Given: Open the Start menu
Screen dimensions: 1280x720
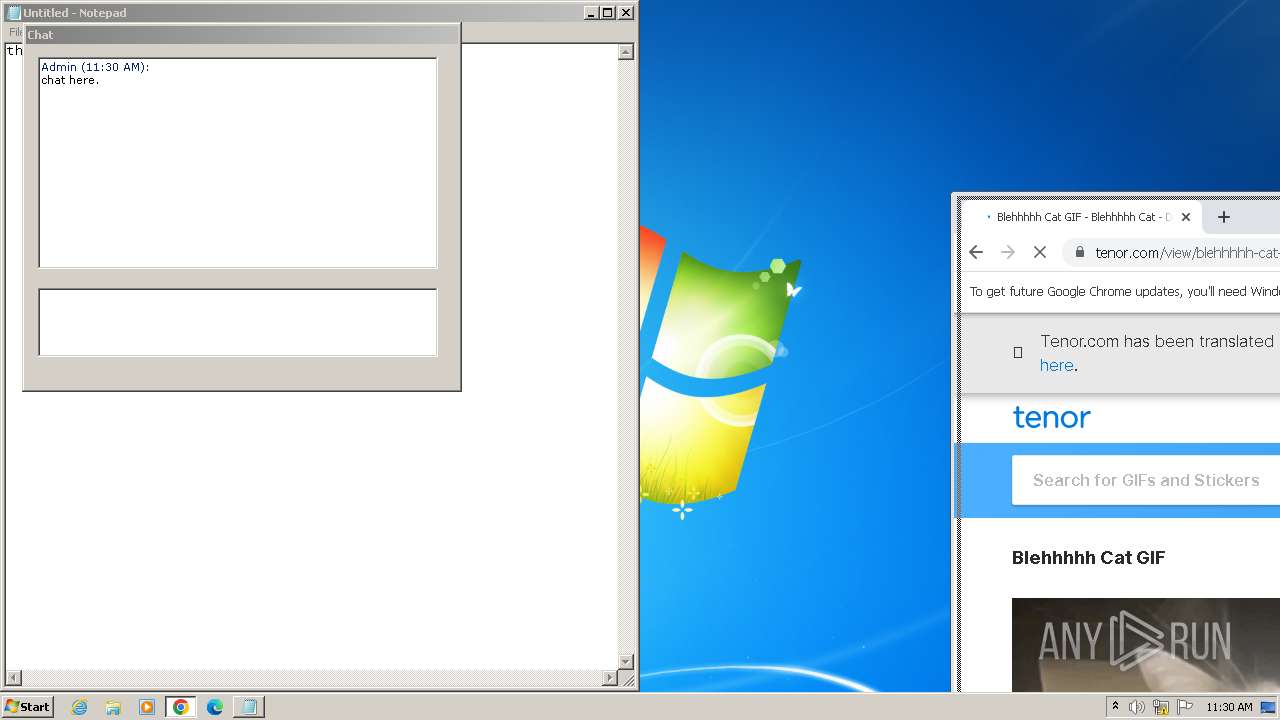Looking at the screenshot, I should click(x=27, y=706).
